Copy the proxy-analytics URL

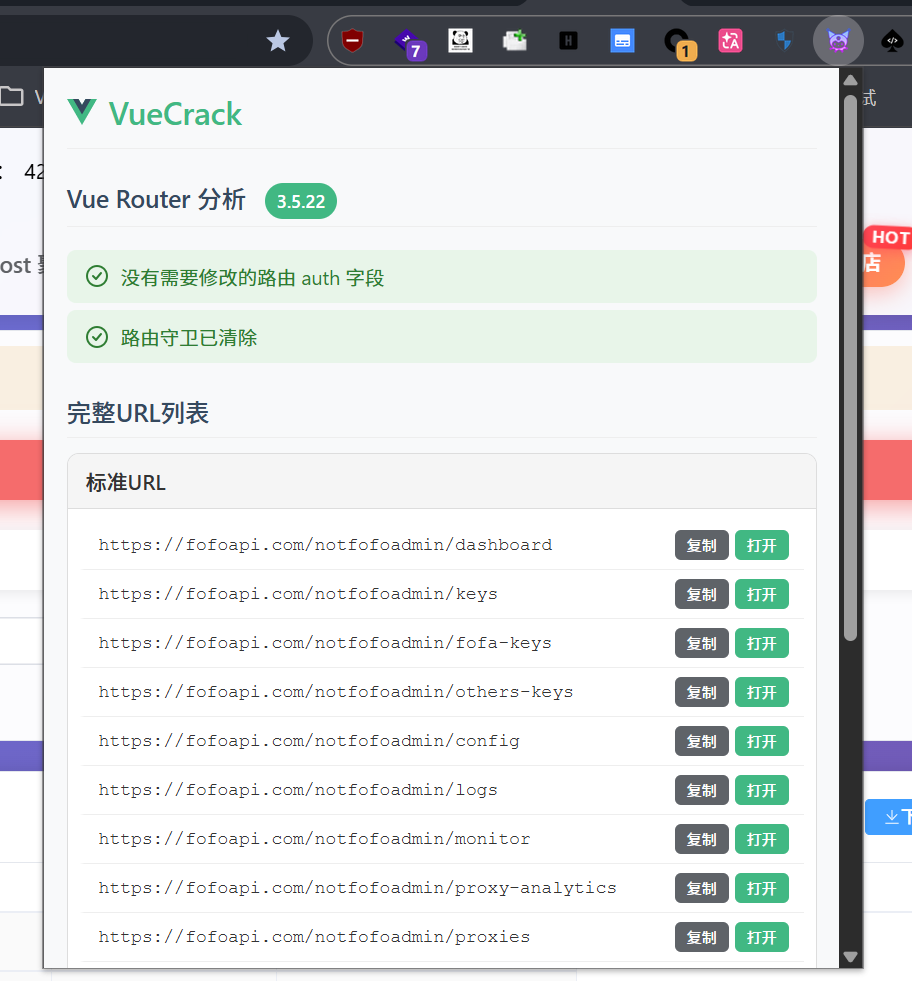point(701,888)
